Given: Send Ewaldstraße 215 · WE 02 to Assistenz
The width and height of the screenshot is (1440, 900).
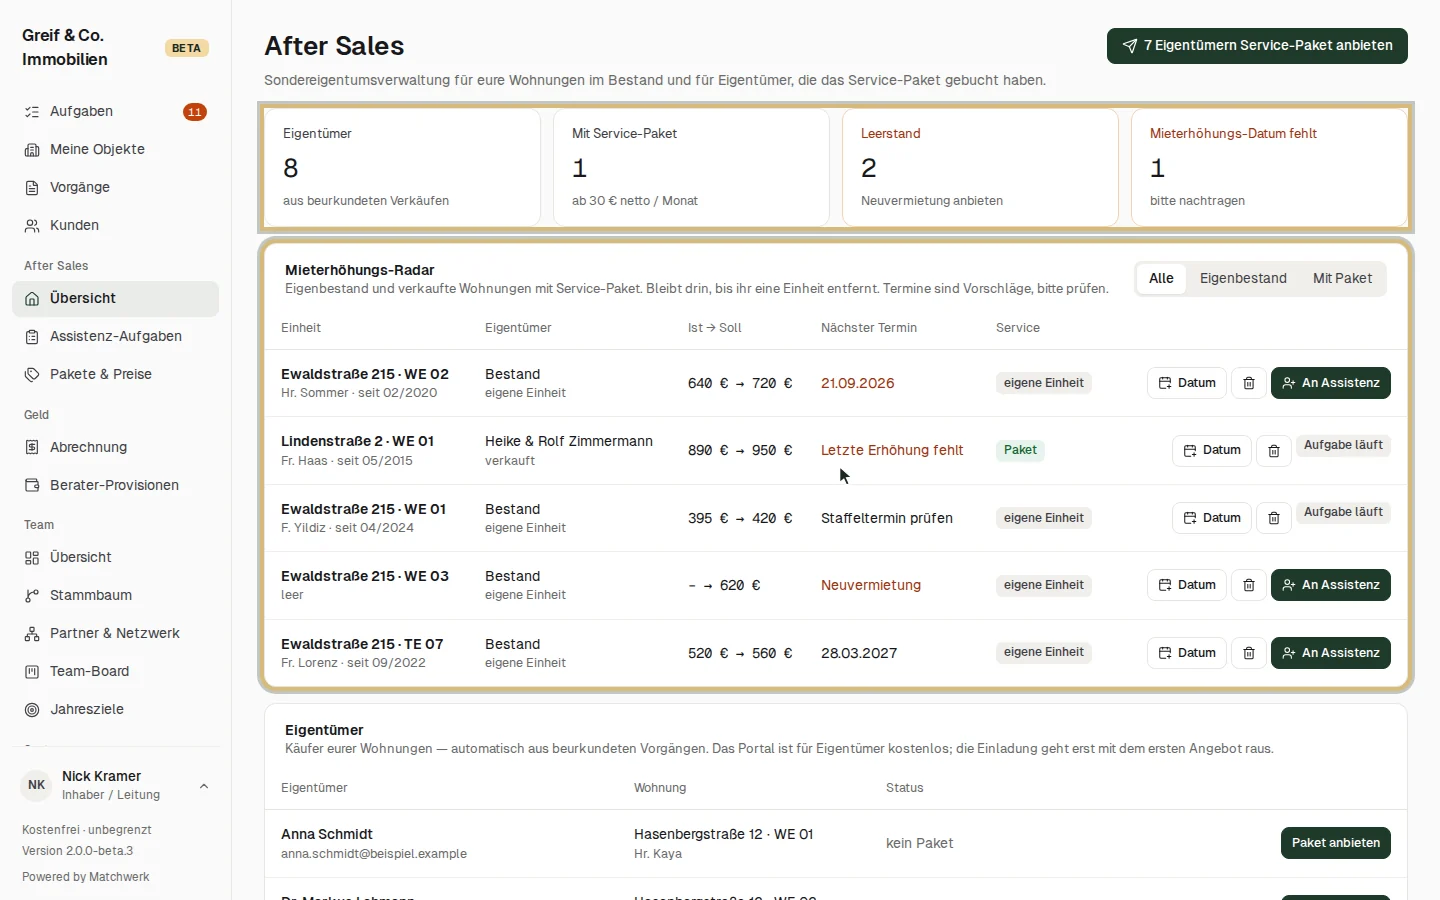Looking at the screenshot, I should (x=1331, y=383).
